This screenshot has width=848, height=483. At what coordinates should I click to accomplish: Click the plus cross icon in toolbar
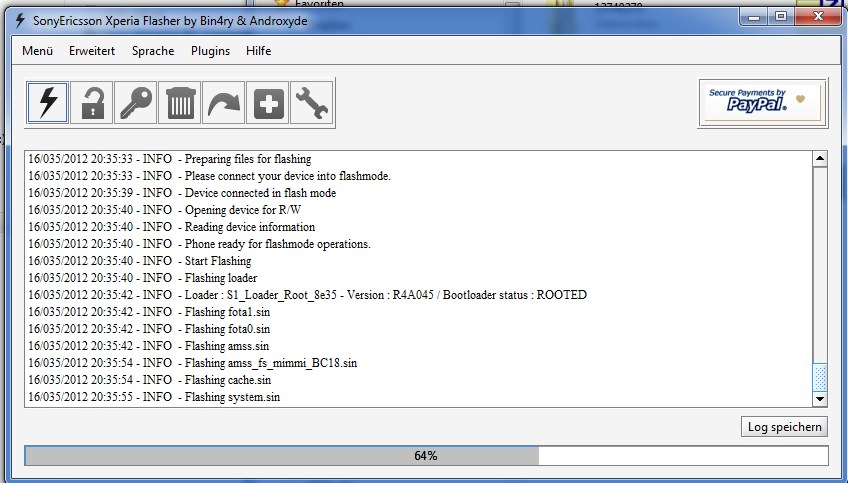[268, 103]
